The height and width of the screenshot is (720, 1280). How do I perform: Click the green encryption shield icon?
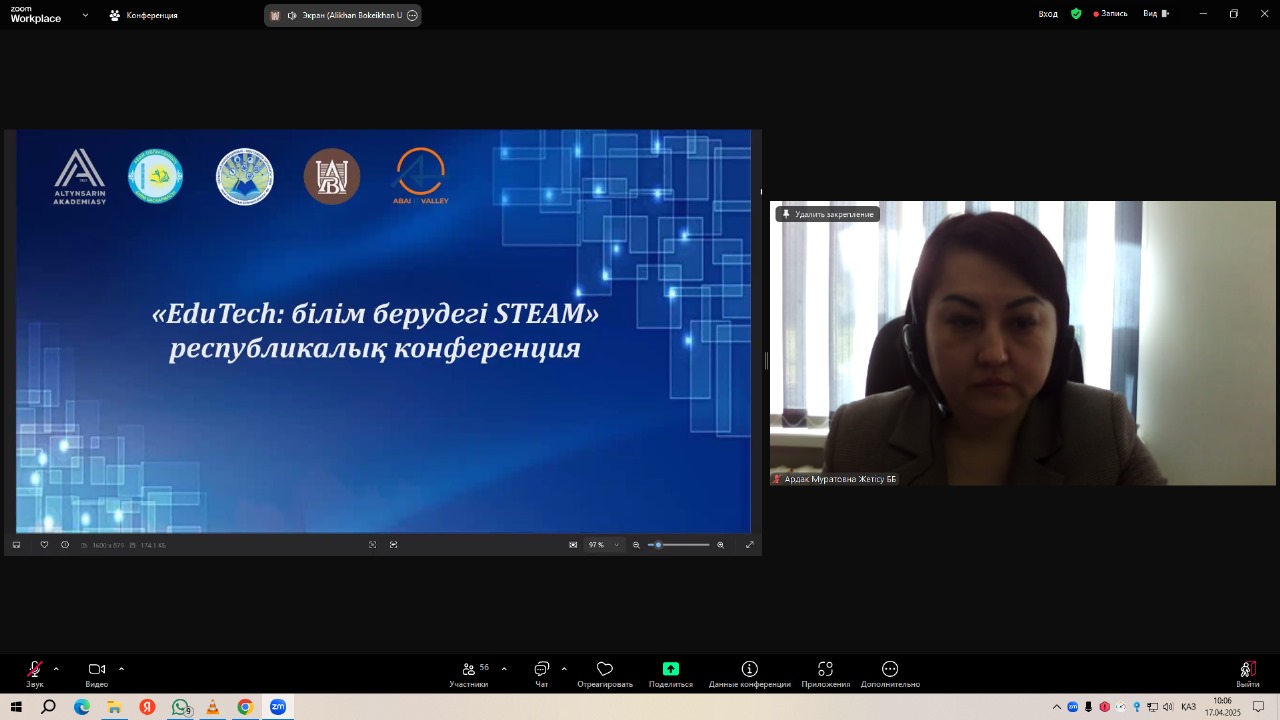point(1076,14)
